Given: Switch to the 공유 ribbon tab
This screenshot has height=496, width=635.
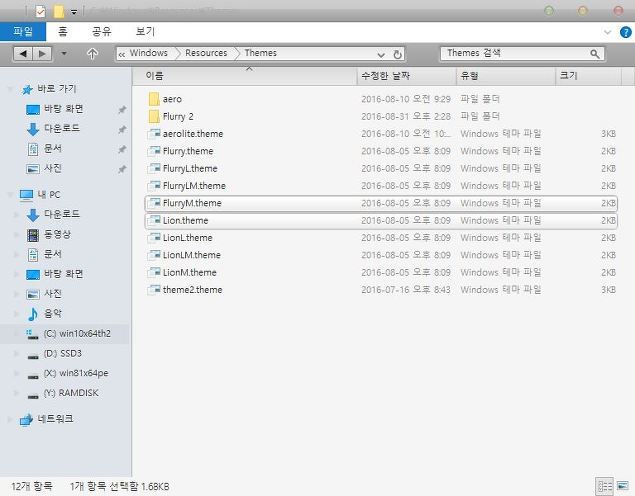Looking at the screenshot, I should click(x=102, y=32).
